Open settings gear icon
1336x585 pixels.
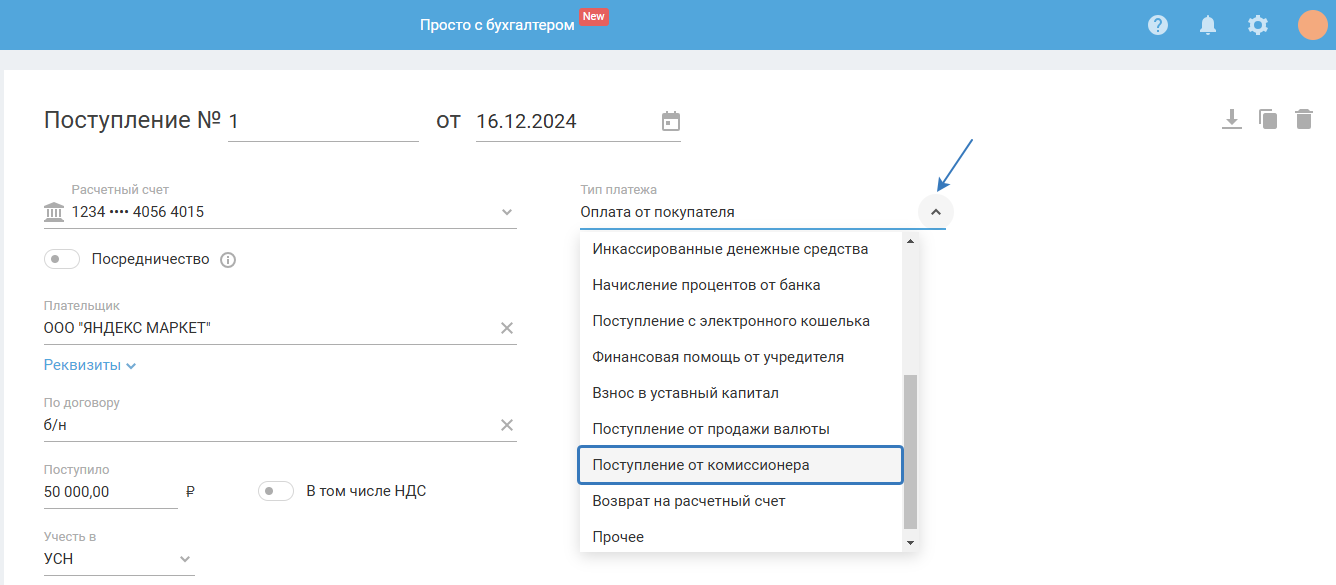click(1258, 25)
